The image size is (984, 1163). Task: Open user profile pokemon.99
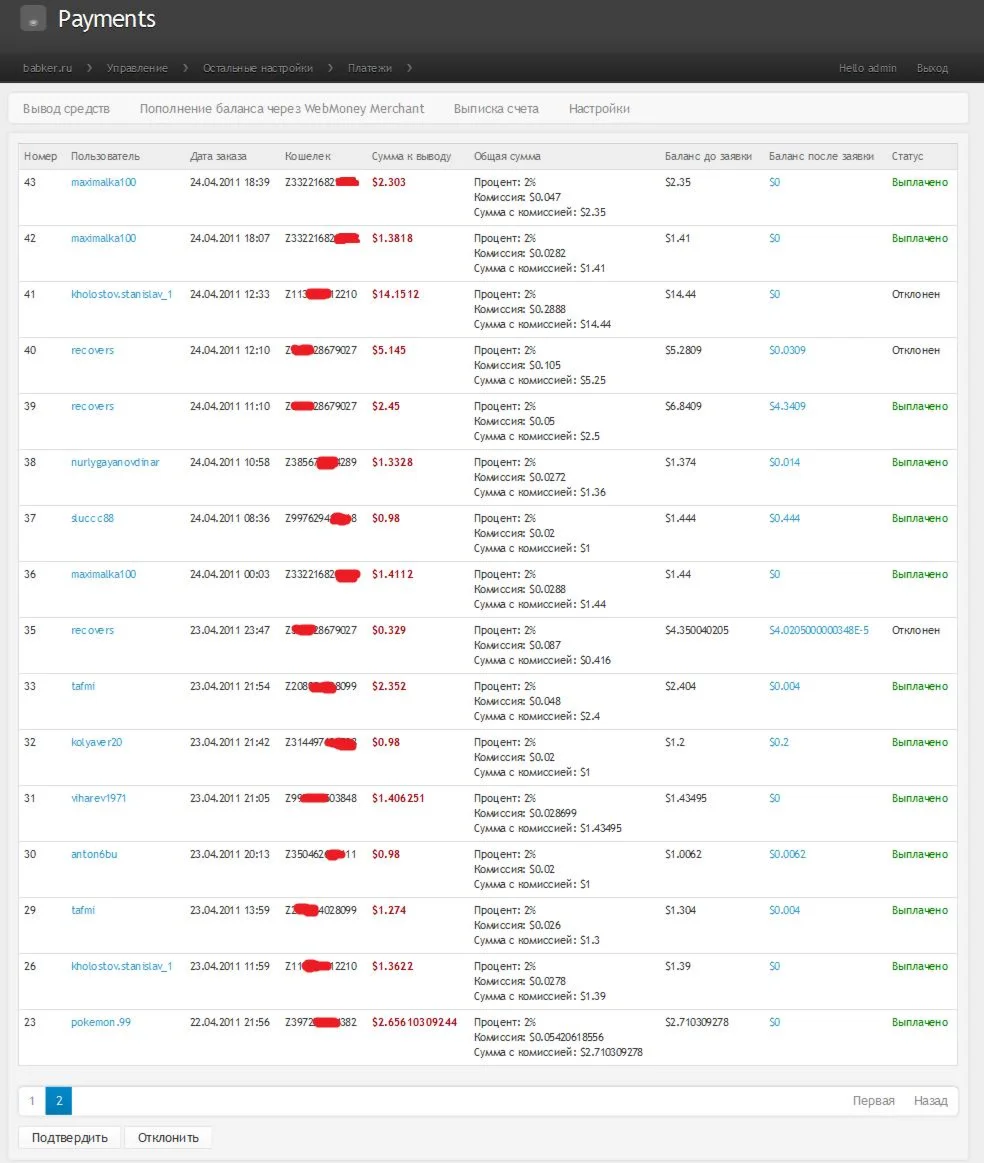point(101,1023)
